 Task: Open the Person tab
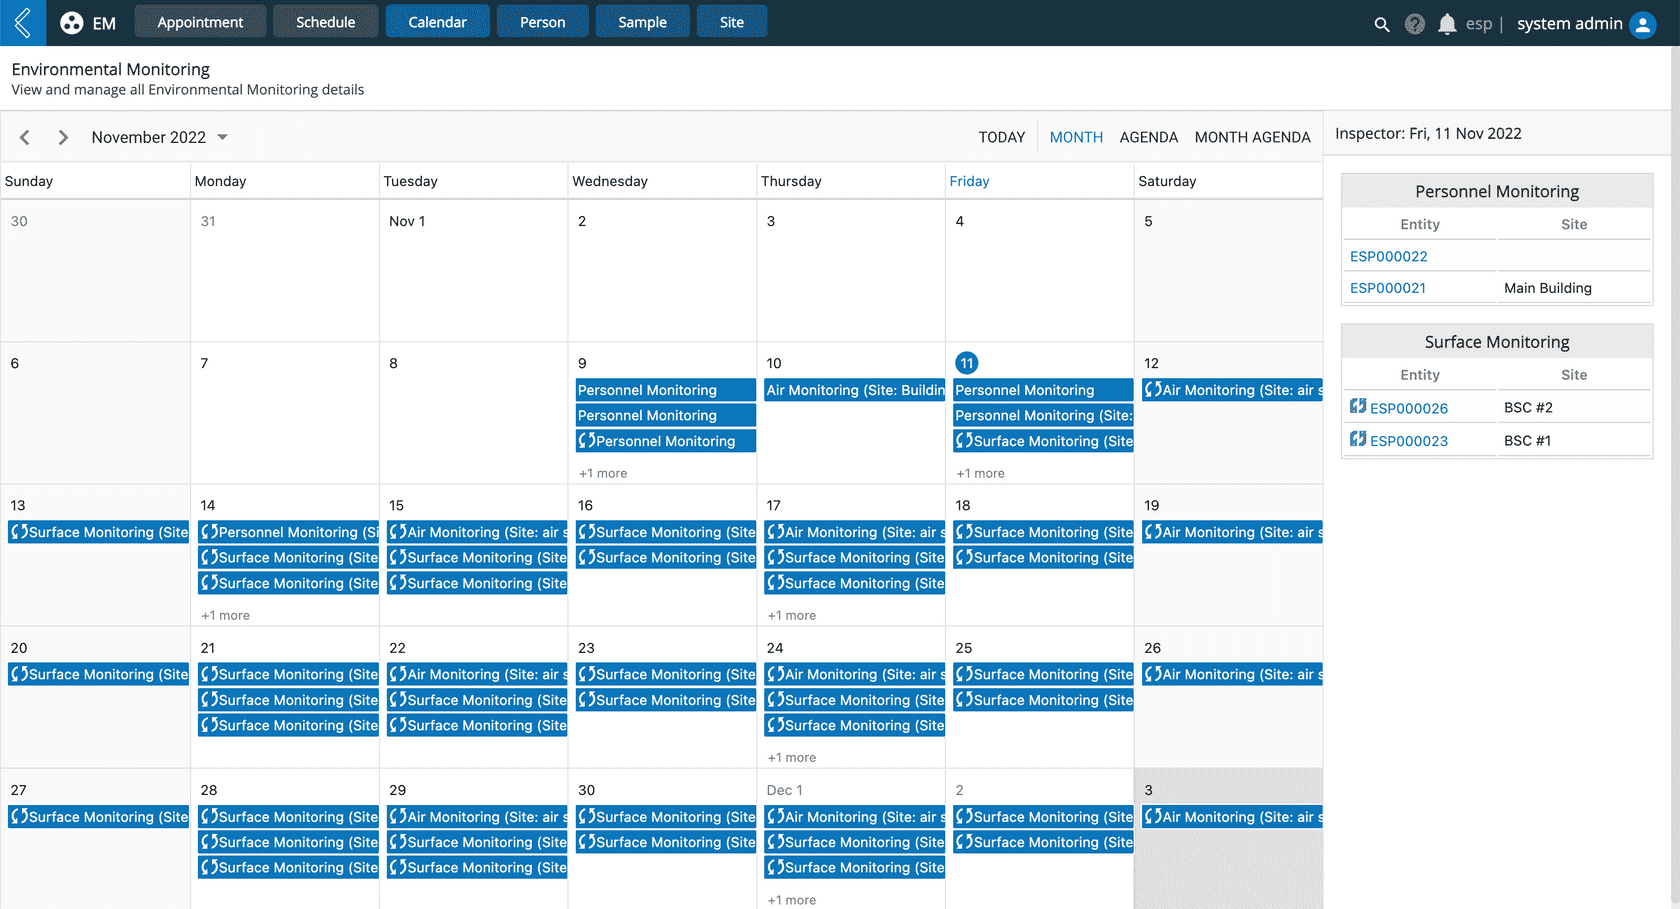[543, 22]
